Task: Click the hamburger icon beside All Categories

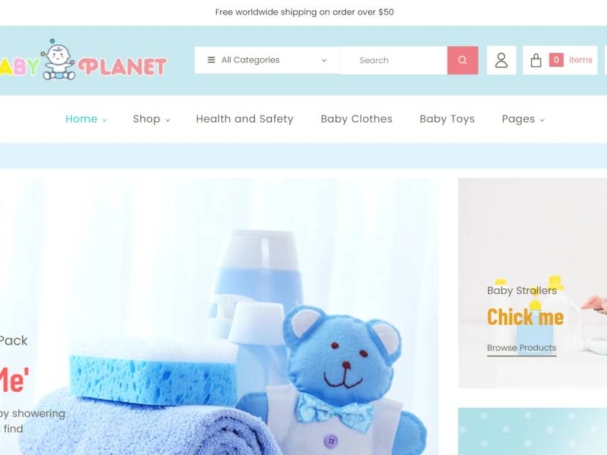Action: 211,60
